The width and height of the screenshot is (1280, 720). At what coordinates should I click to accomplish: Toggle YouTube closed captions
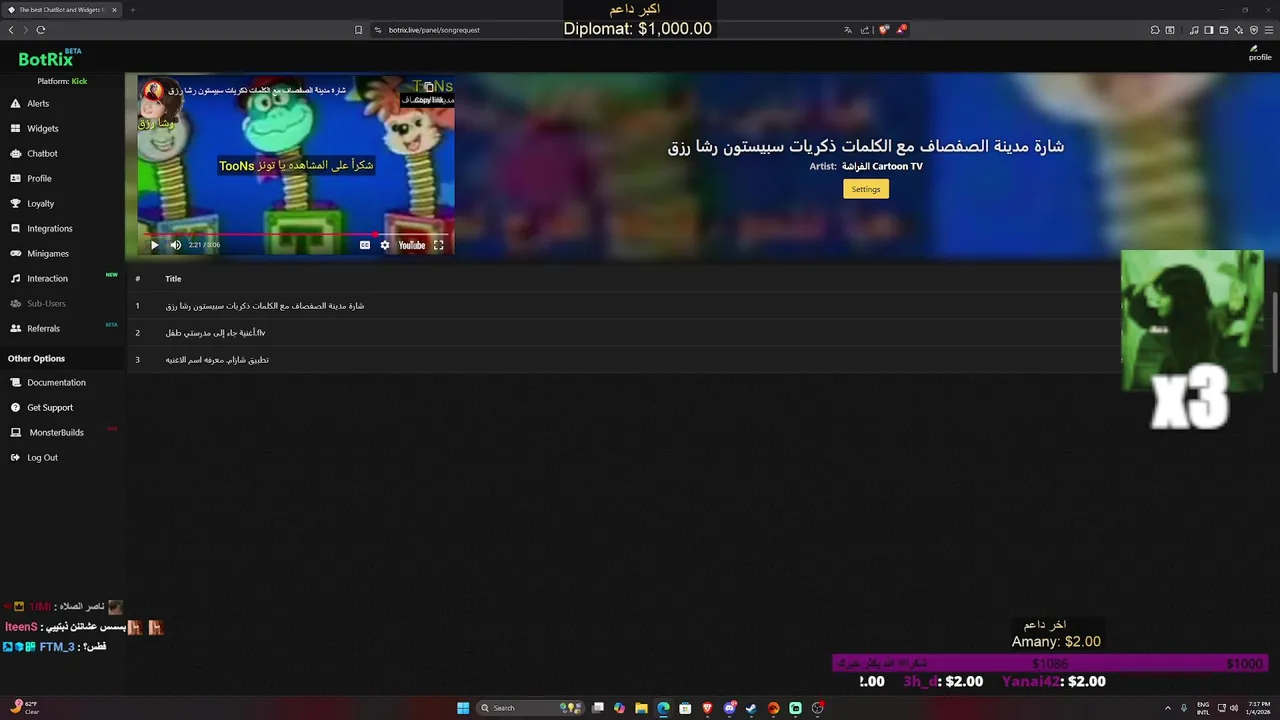coord(365,245)
